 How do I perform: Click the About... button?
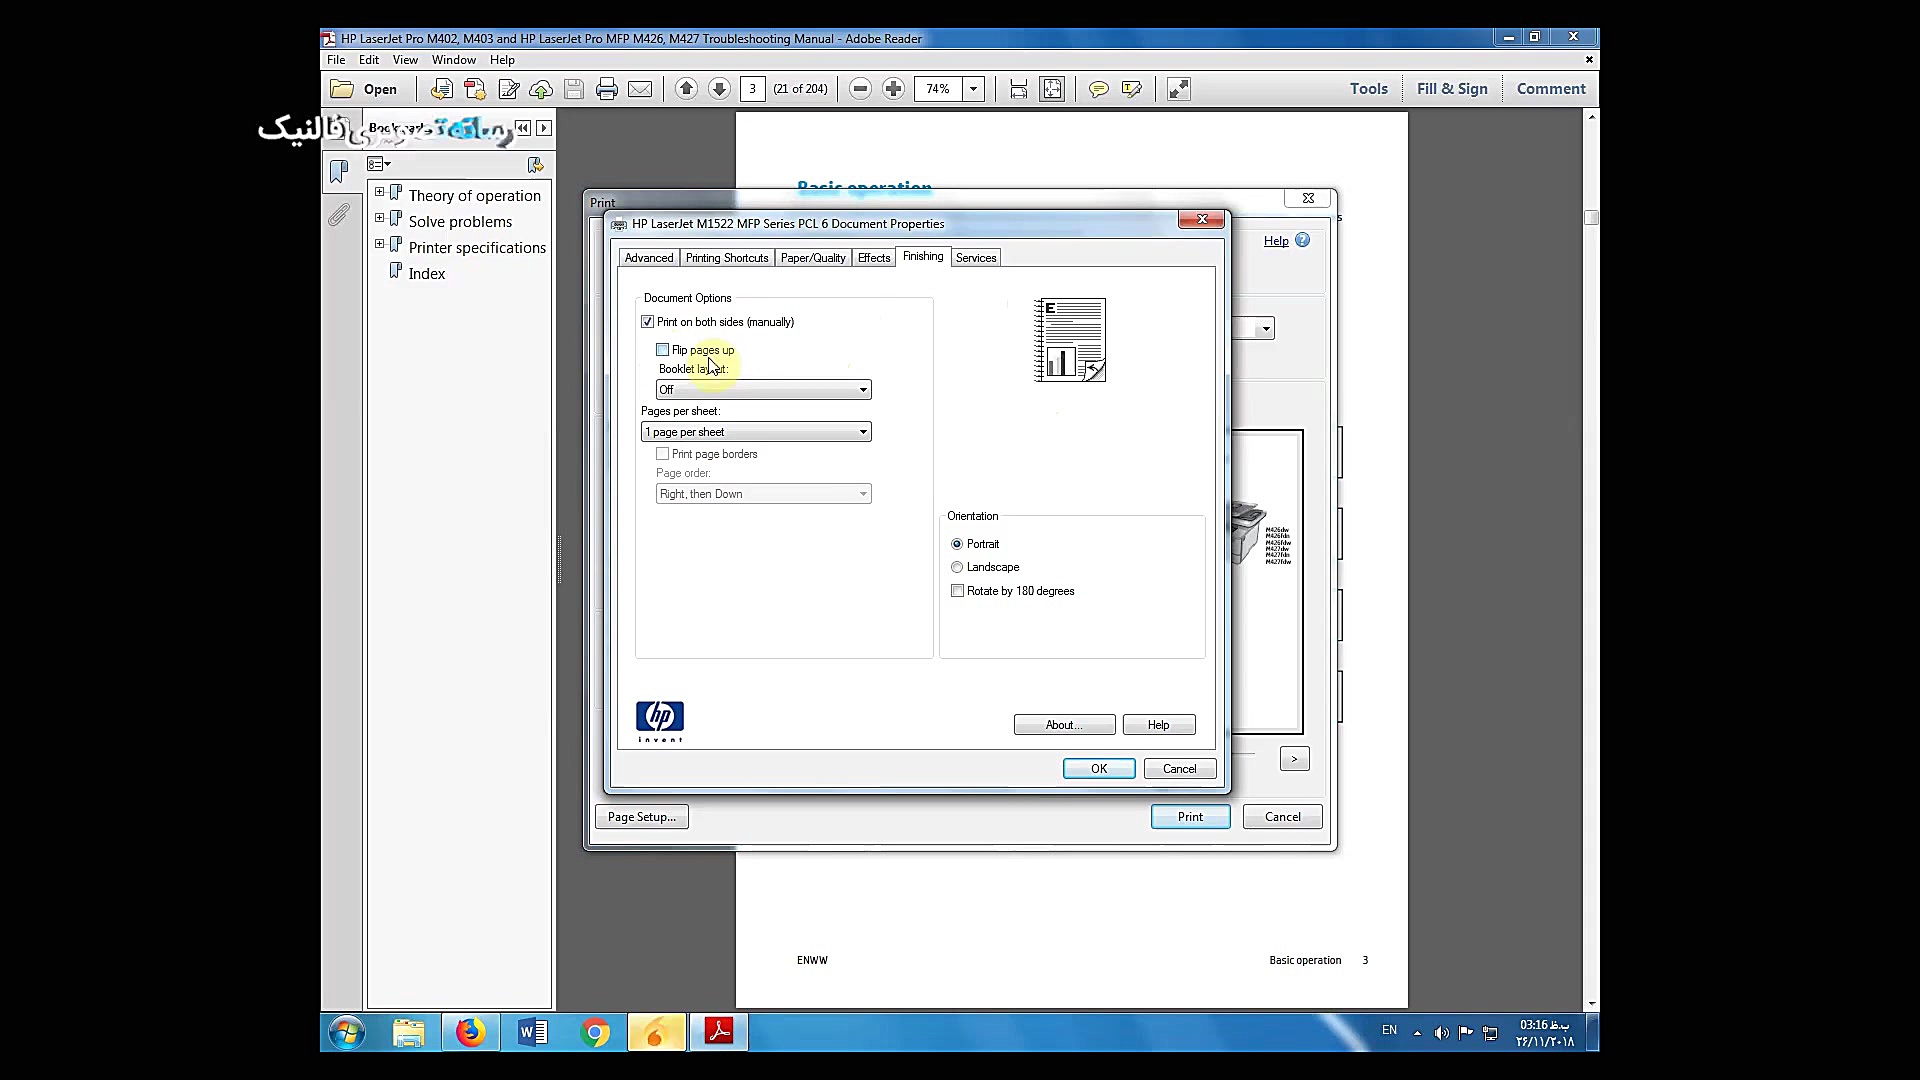click(x=1065, y=725)
